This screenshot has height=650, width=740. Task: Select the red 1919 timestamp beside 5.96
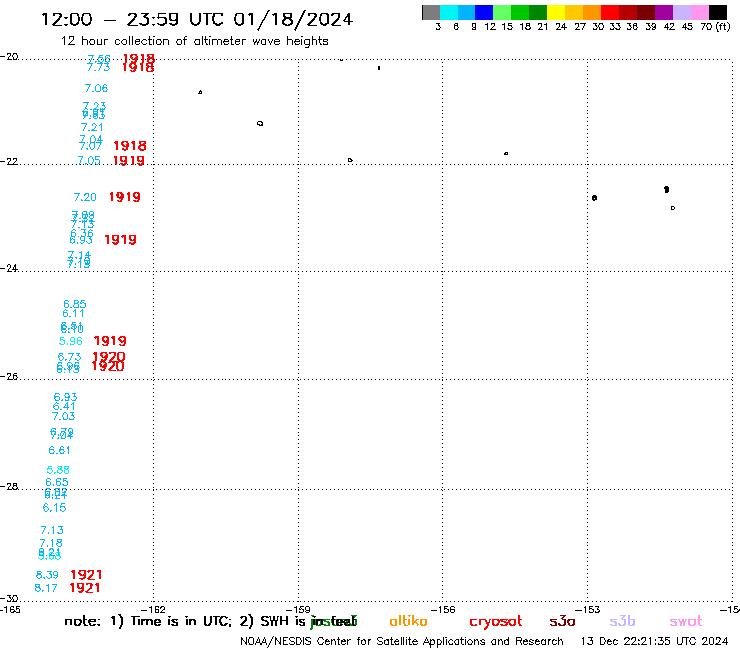click(110, 341)
